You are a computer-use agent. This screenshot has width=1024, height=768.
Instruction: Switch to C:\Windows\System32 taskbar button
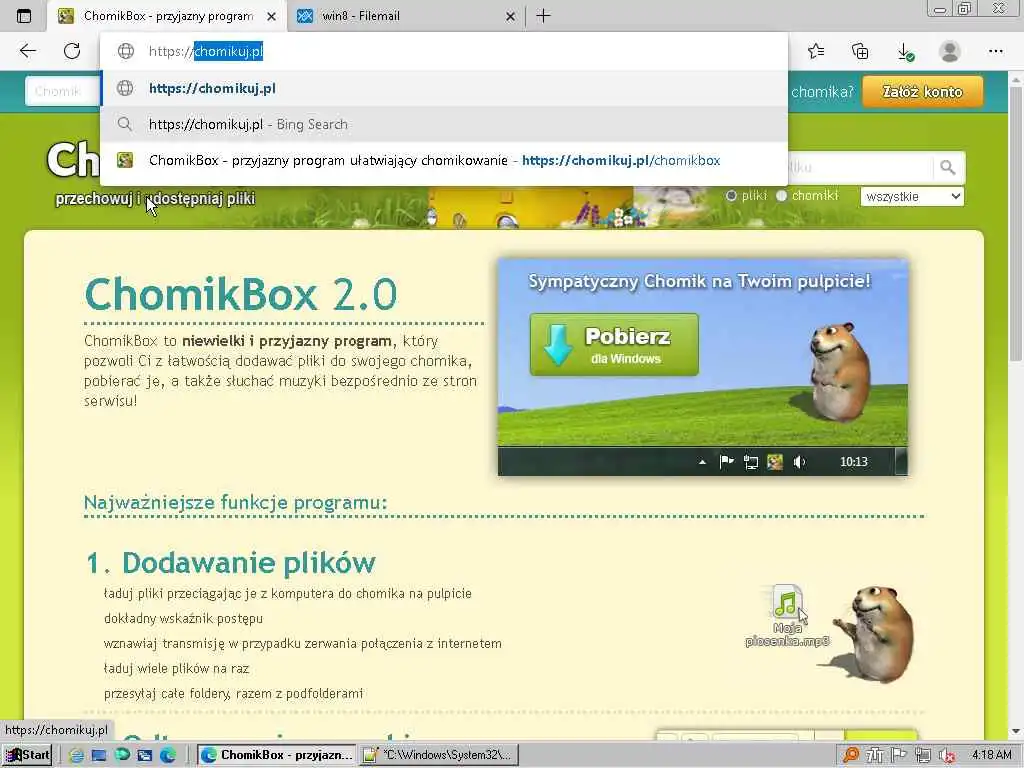tap(440, 755)
